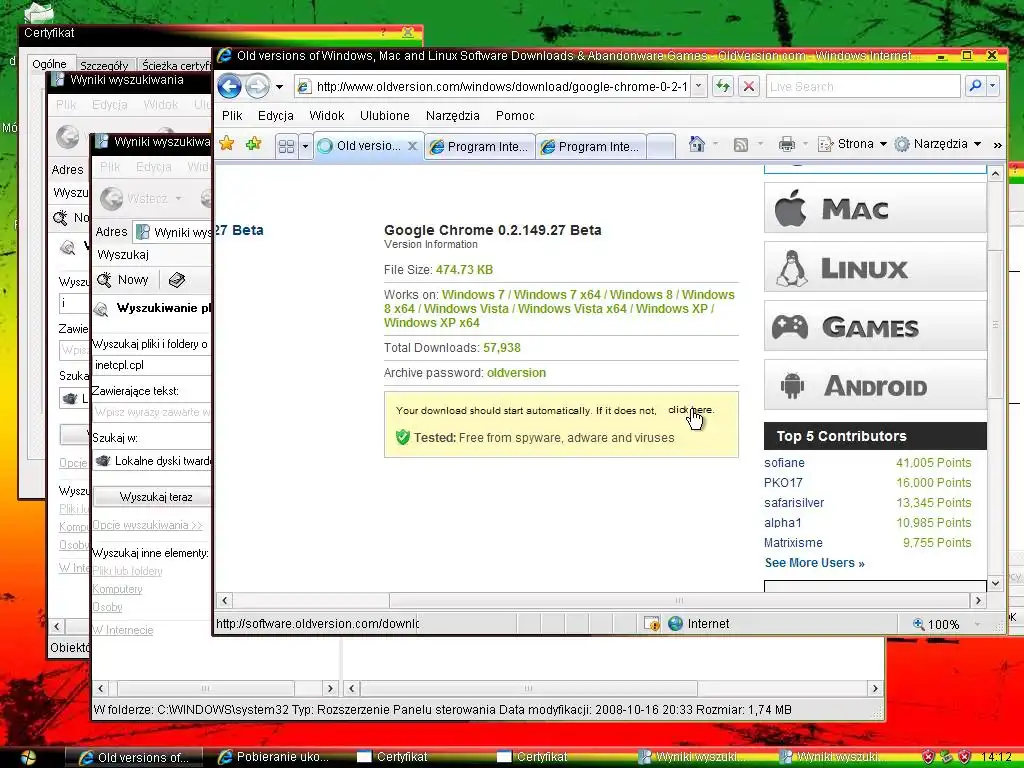Click the safarisilver contributor link
The width and height of the screenshot is (1024, 768).
794,503
